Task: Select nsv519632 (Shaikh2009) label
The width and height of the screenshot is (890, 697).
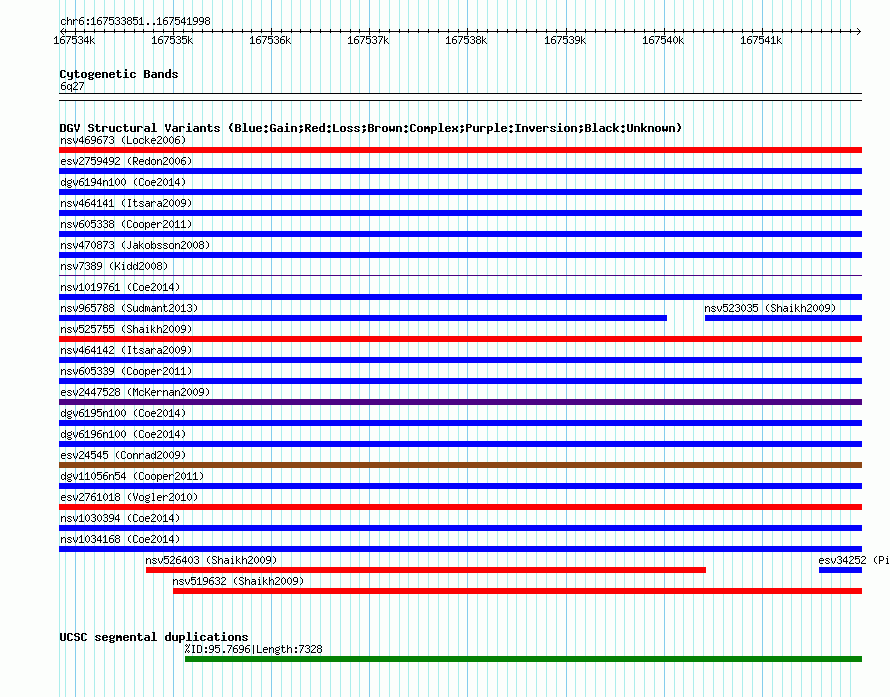Action: [x=238, y=581]
